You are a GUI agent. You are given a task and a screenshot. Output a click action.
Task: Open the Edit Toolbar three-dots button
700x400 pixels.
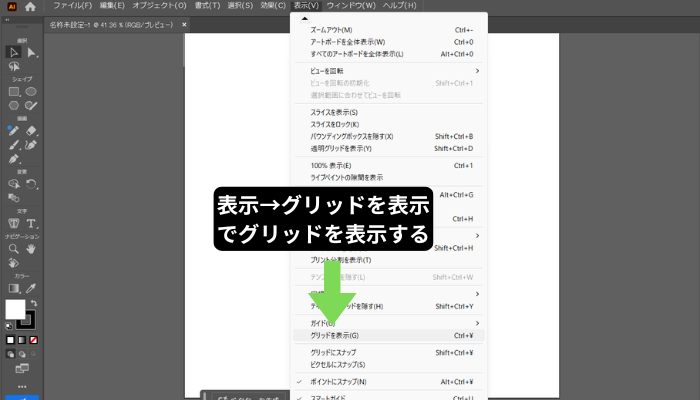[22, 387]
